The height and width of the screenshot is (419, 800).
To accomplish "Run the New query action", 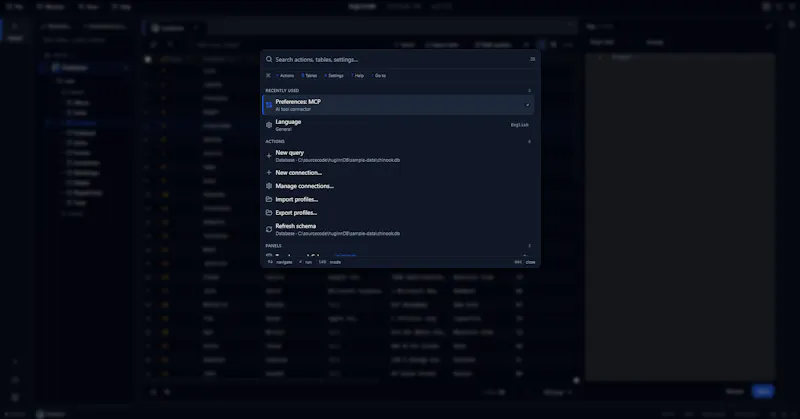I will pyautogui.click(x=398, y=156).
